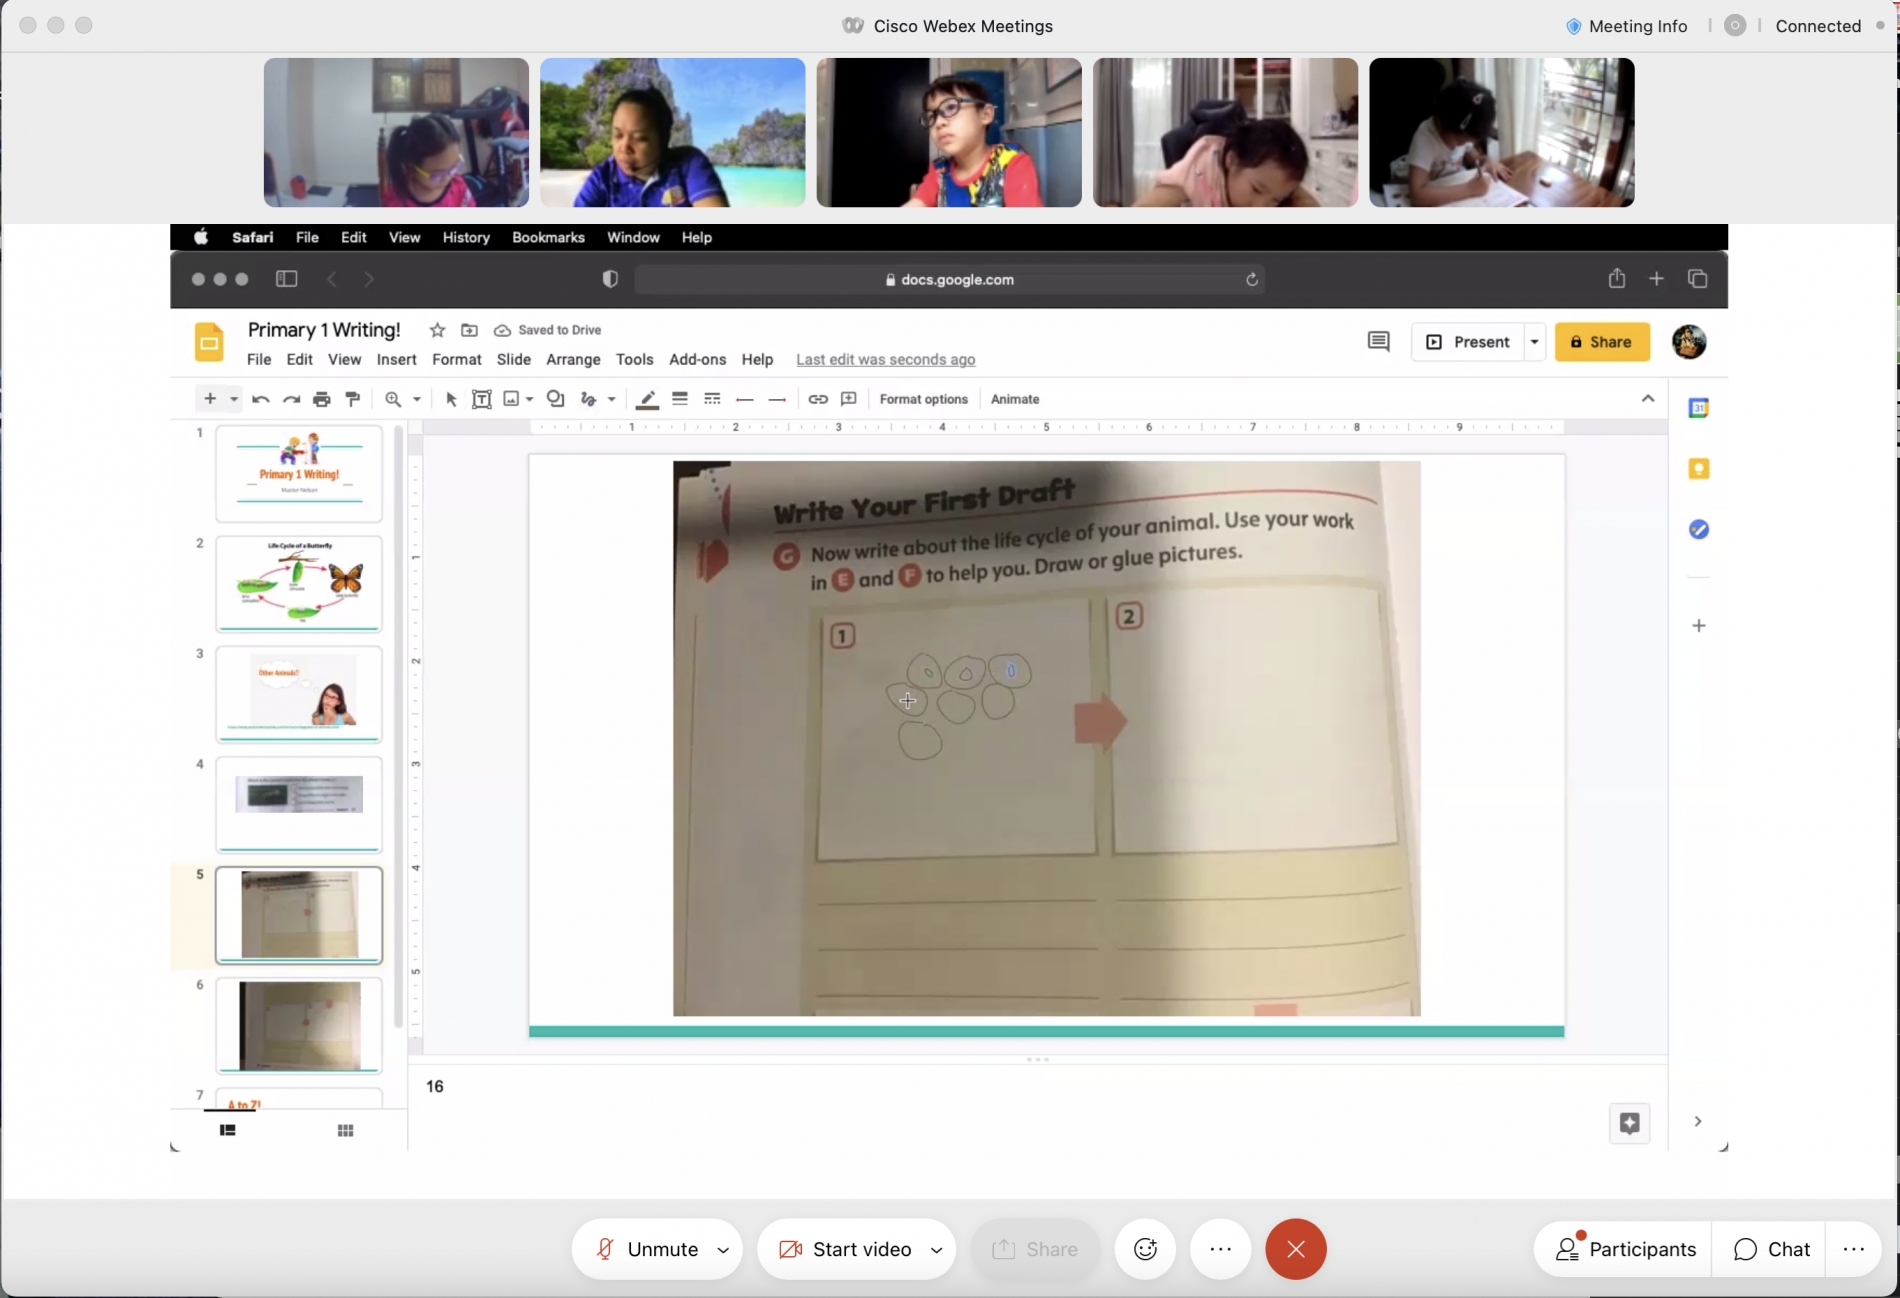The height and width of the screenshot is (1298, 1900).
Task: Expand the Insert image dropdown arrow
Action: click(x=529, y=399)
